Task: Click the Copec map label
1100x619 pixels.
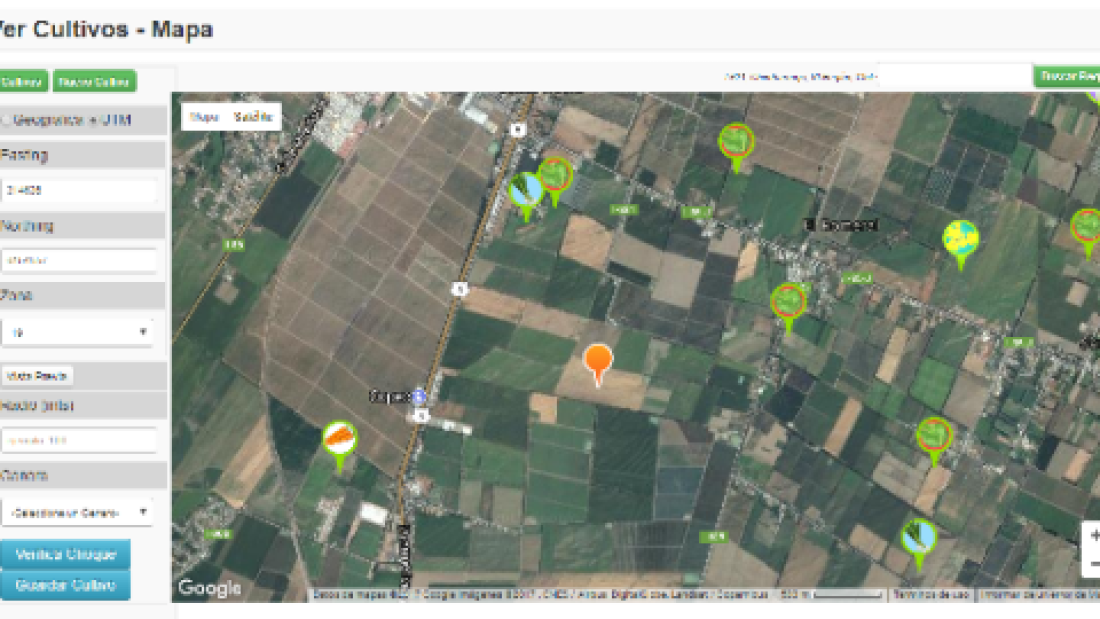Action: click(x=389, y=397)
